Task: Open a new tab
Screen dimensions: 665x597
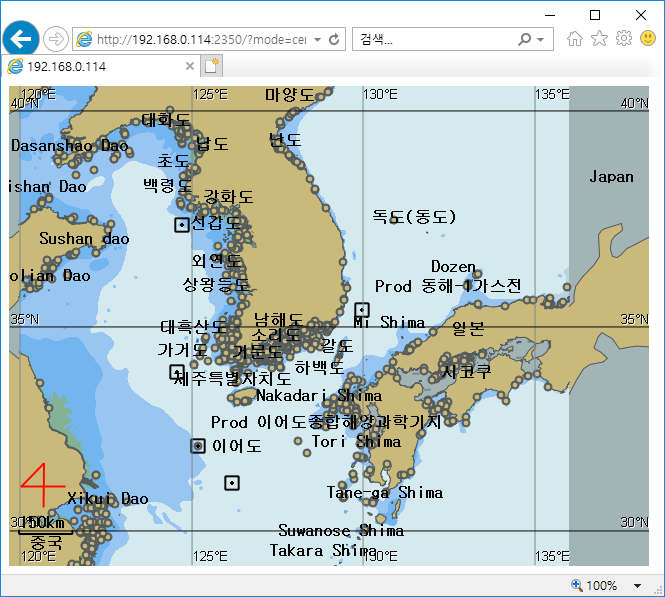Action: coord(211,66)
